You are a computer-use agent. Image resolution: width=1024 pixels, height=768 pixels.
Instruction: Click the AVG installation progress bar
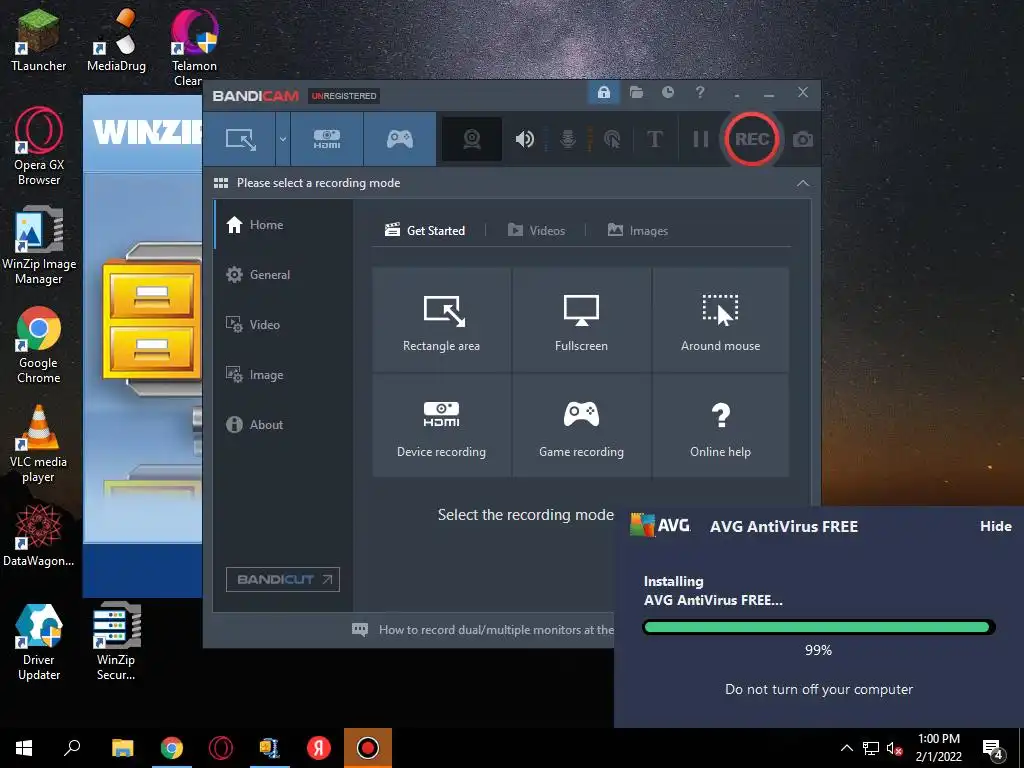click(818, 628)
